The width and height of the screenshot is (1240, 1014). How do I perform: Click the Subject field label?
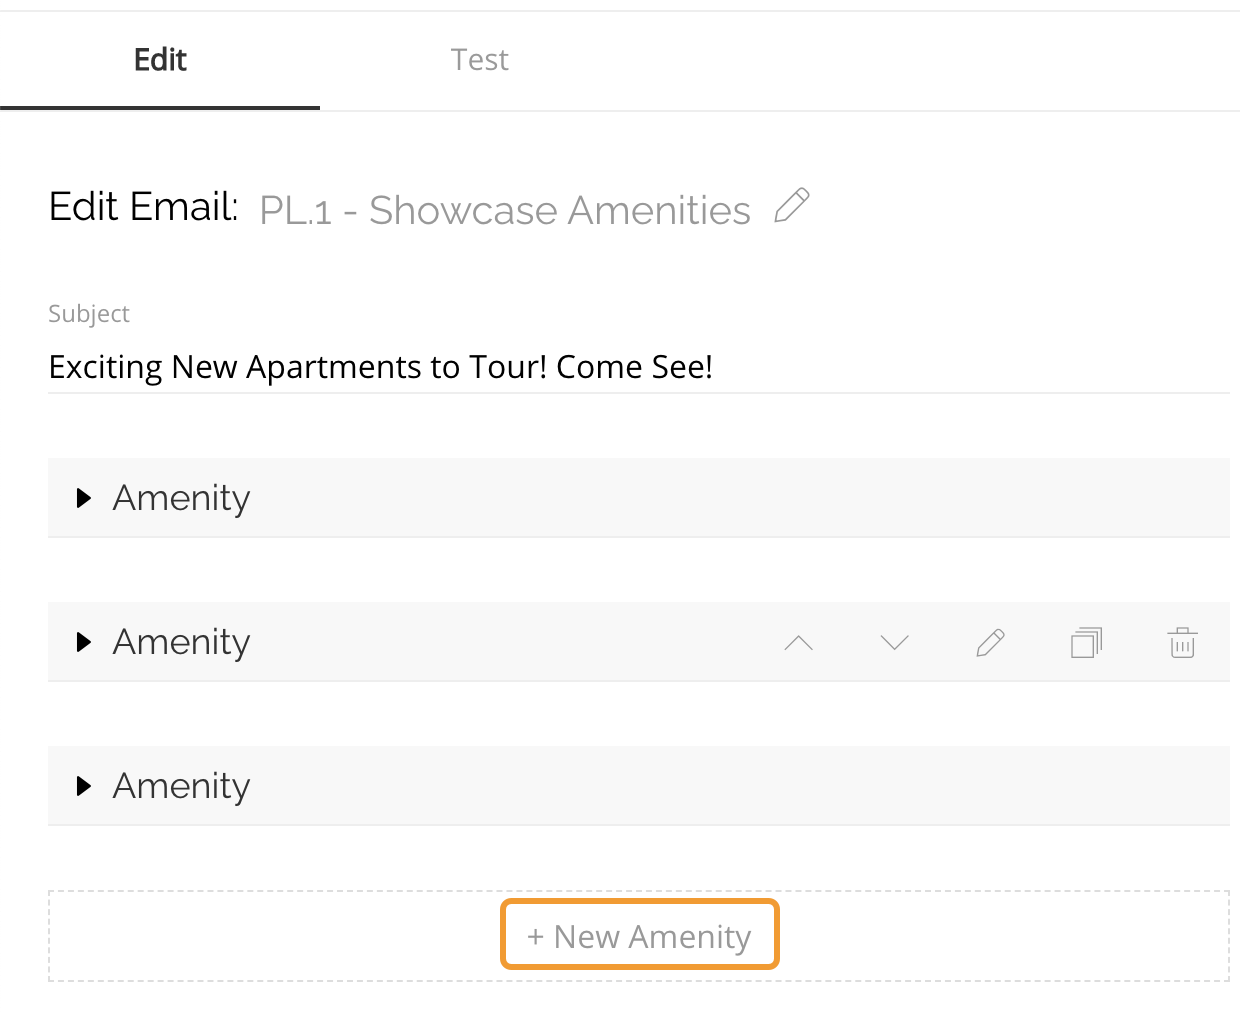click(89, 314)
